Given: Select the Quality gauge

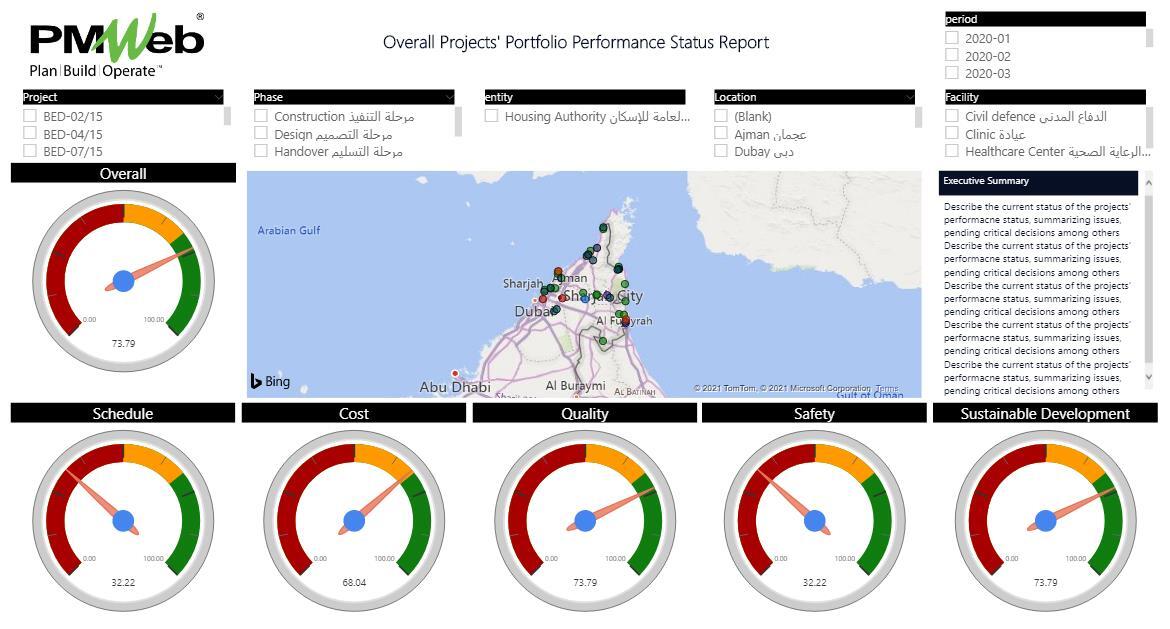Looking at the screenshot, I should pyautogui.click(x=585, y=518).
